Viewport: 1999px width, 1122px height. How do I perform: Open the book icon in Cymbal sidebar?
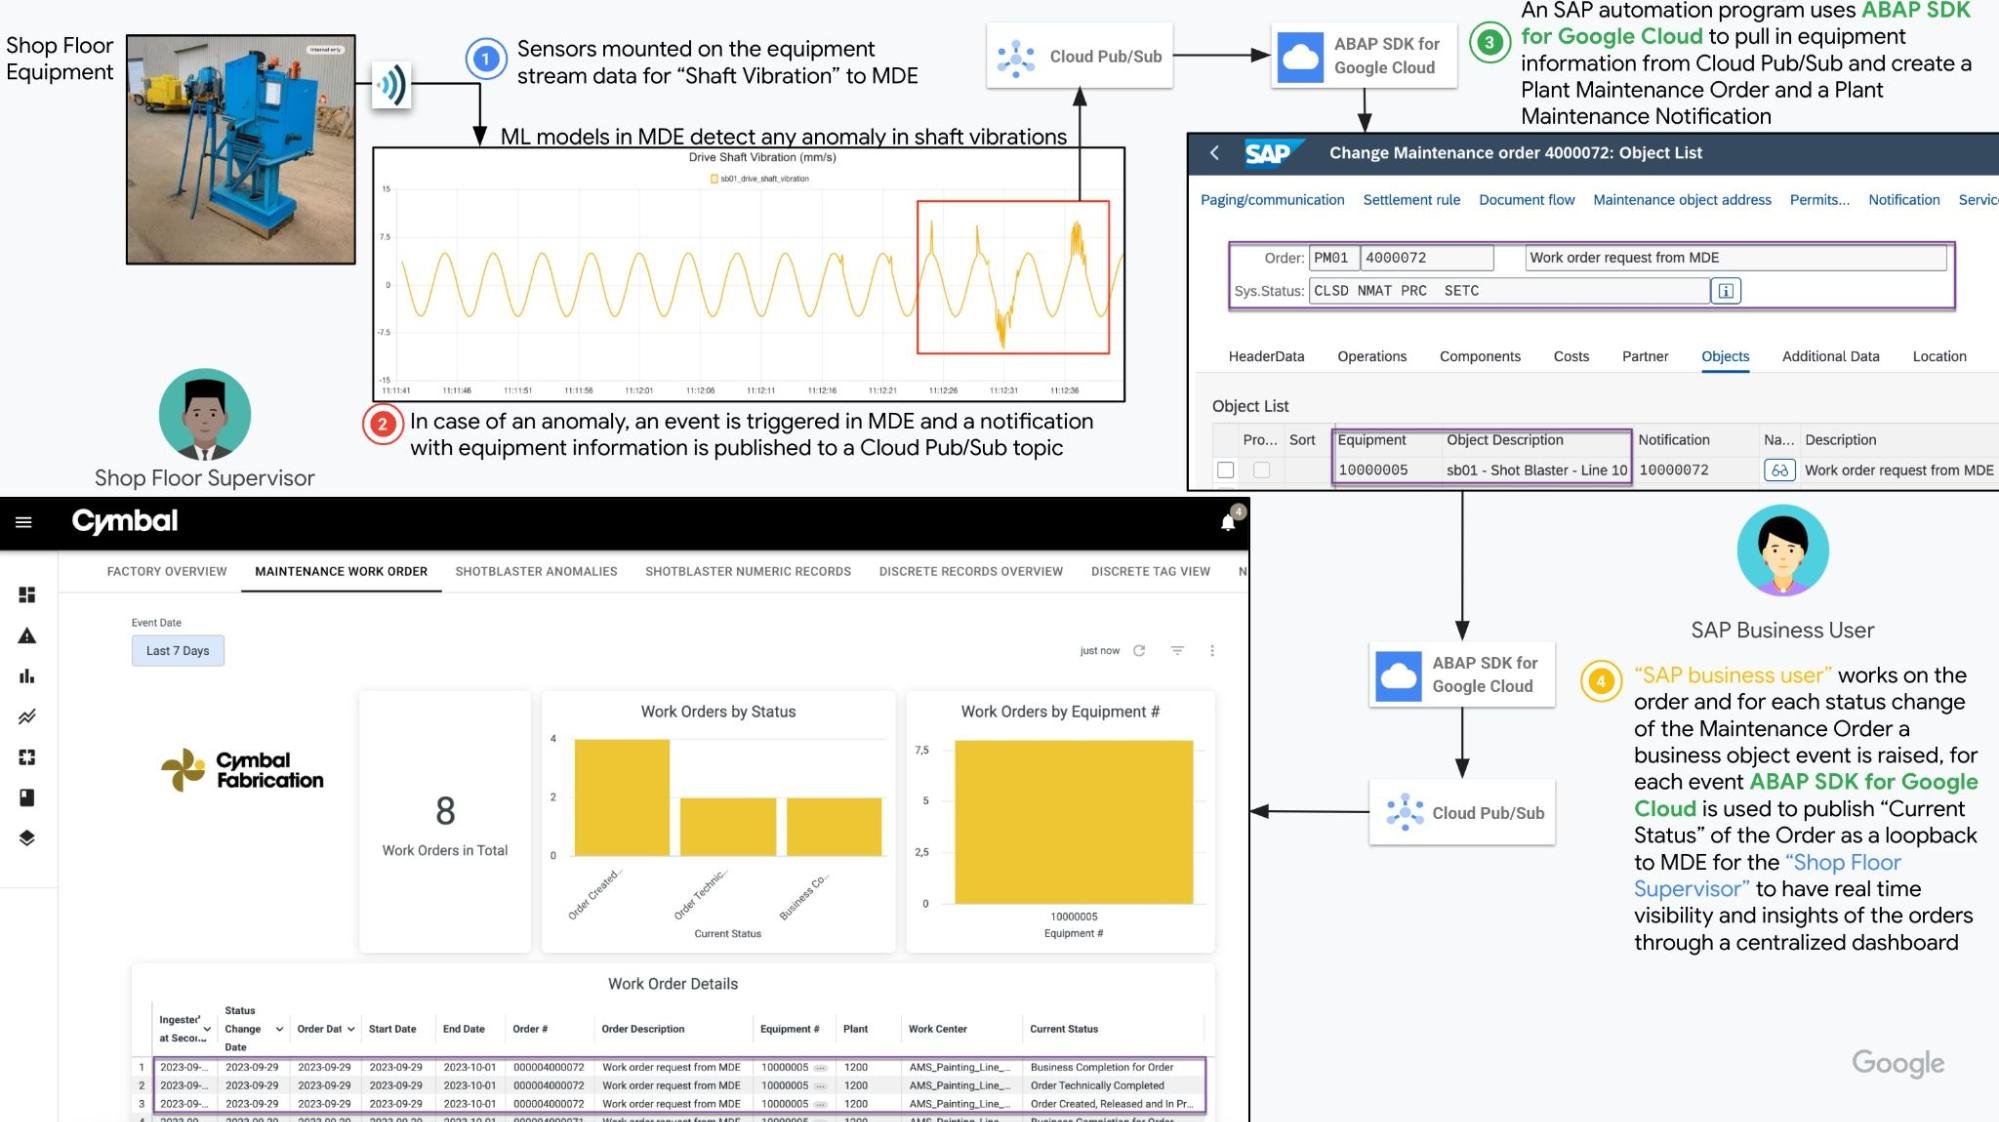(x=27, y=797)
